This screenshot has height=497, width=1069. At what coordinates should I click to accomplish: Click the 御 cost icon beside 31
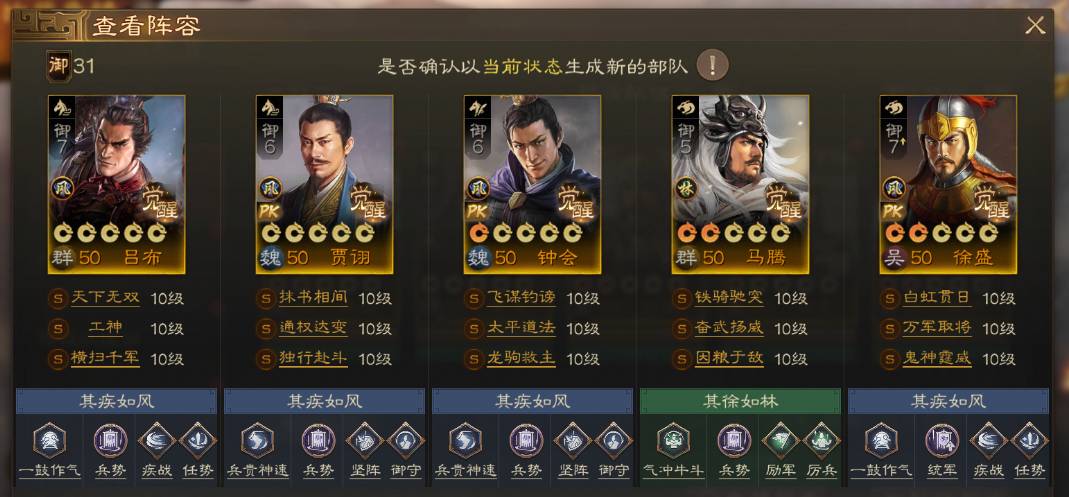pyautogui.click(x=58, y=65)
